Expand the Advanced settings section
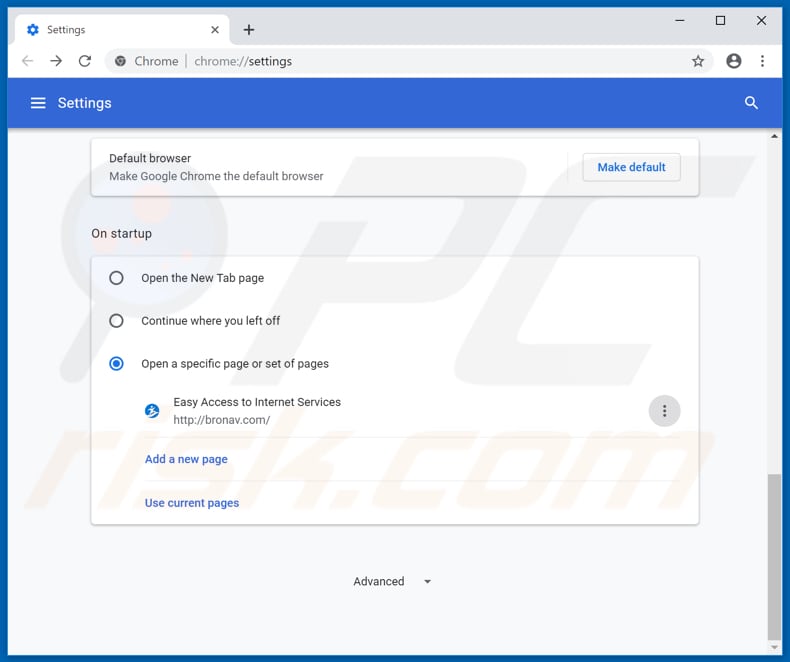The height and width of the screenshot is (662, 790). [x=379, y=581]
